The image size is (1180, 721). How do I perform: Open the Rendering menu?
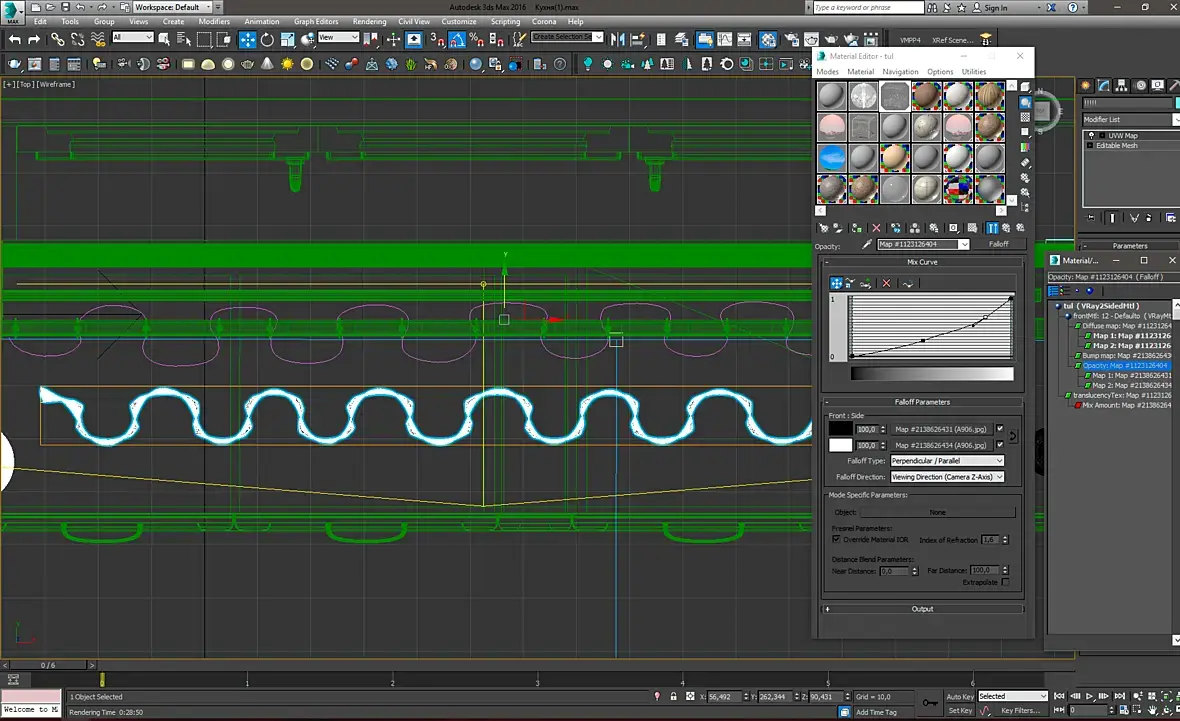click(x=369, y=21)
